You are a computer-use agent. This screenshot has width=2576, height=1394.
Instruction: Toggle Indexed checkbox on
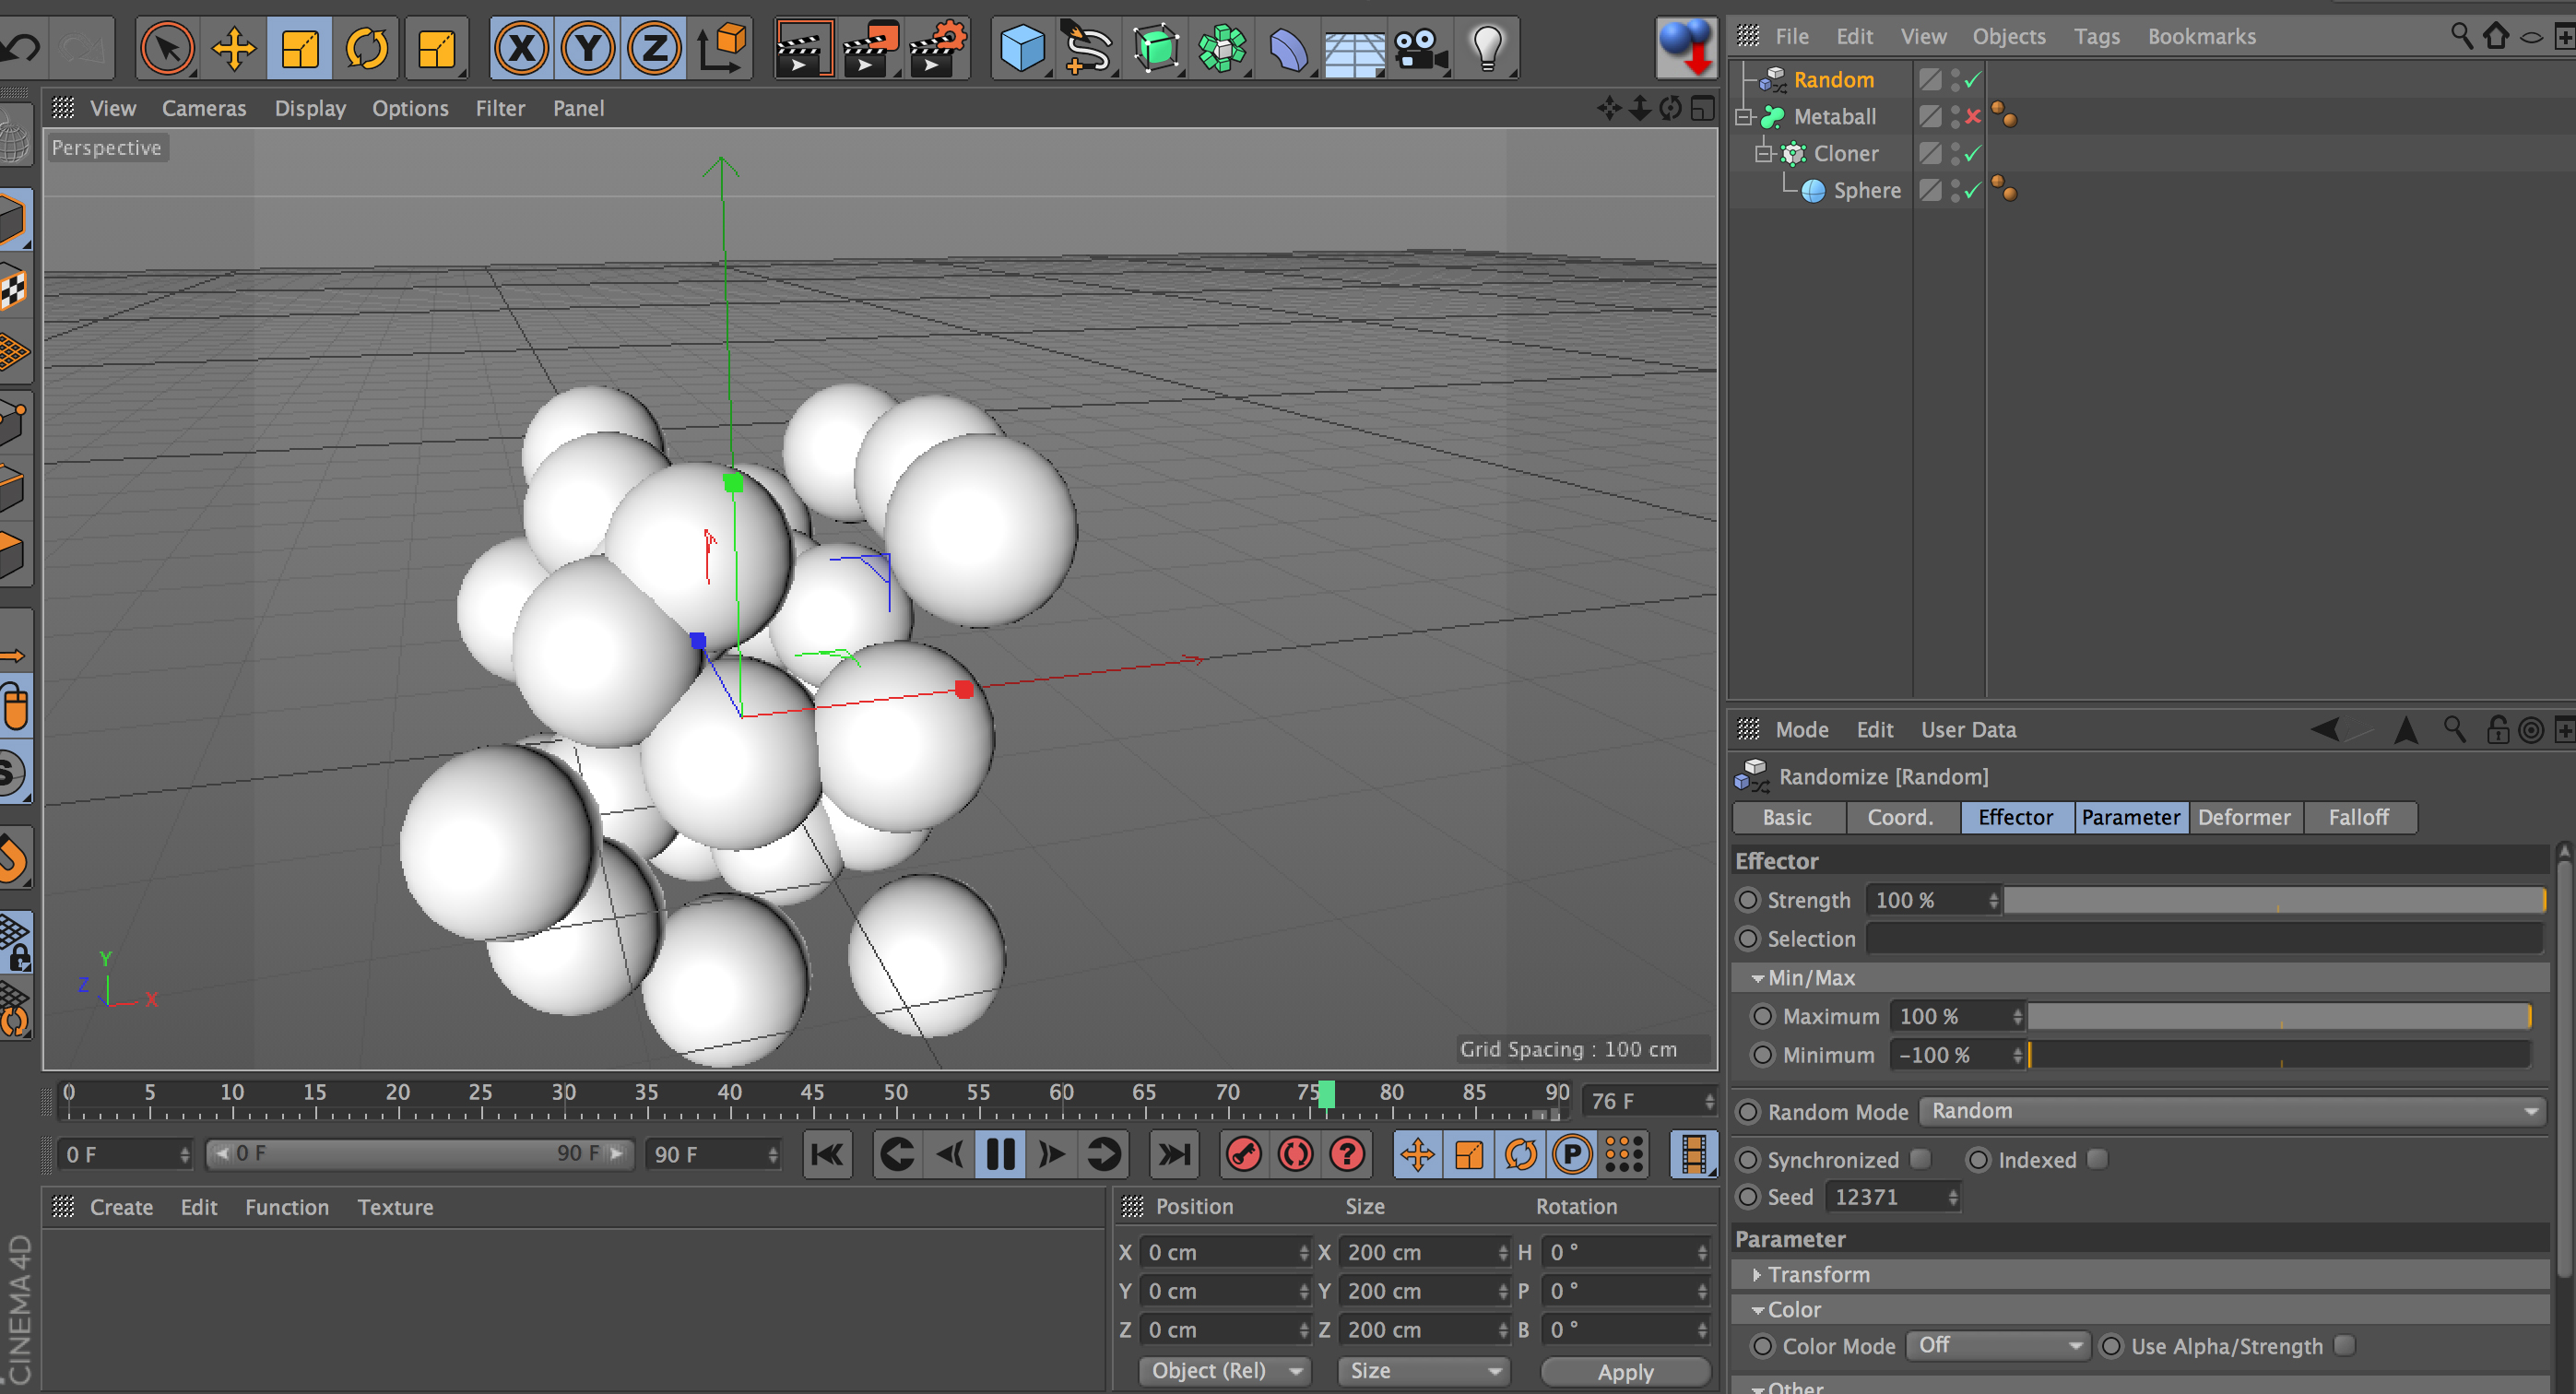pos(2096,1159)
